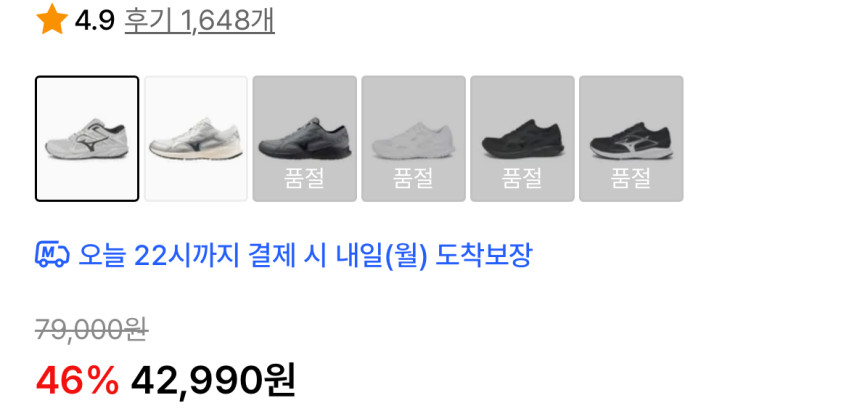849x419 pixels.
Task: Select the sold-out black sneaker with white logo
Action: pyautogui.click(x=631, y=139)
